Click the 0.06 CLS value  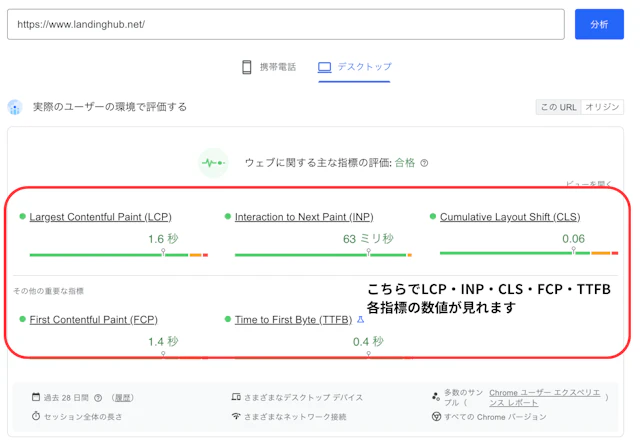tap(573, 238)
